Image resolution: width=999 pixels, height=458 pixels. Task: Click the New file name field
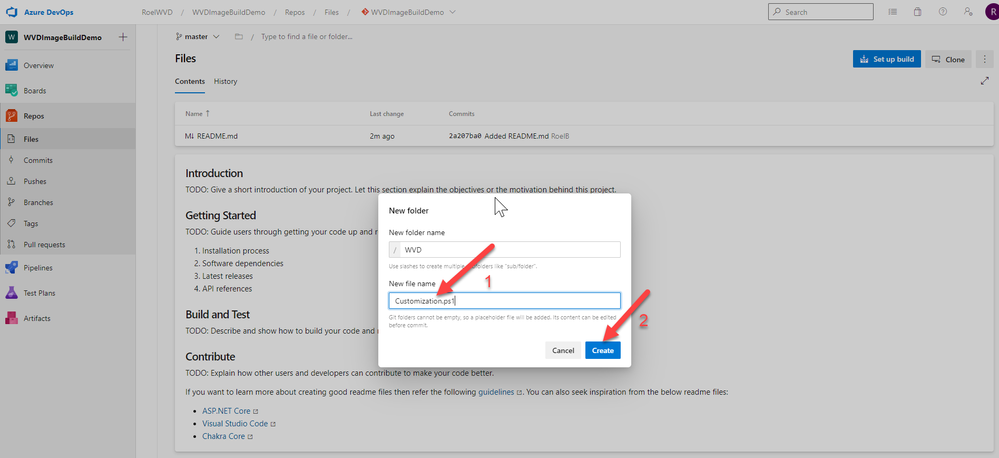505,301
